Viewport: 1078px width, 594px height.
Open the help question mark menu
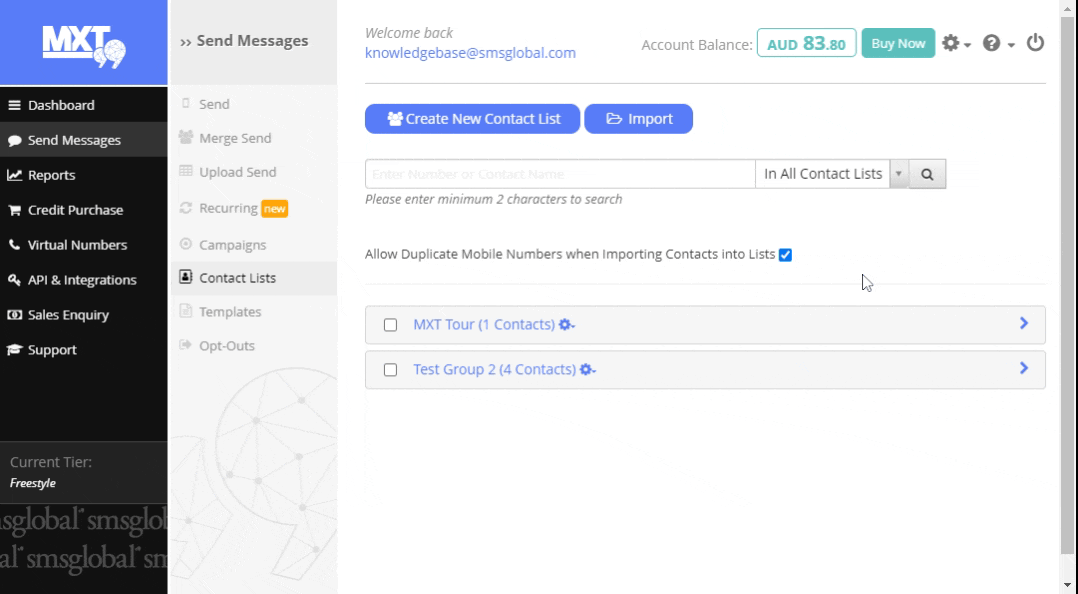point(997,44)
